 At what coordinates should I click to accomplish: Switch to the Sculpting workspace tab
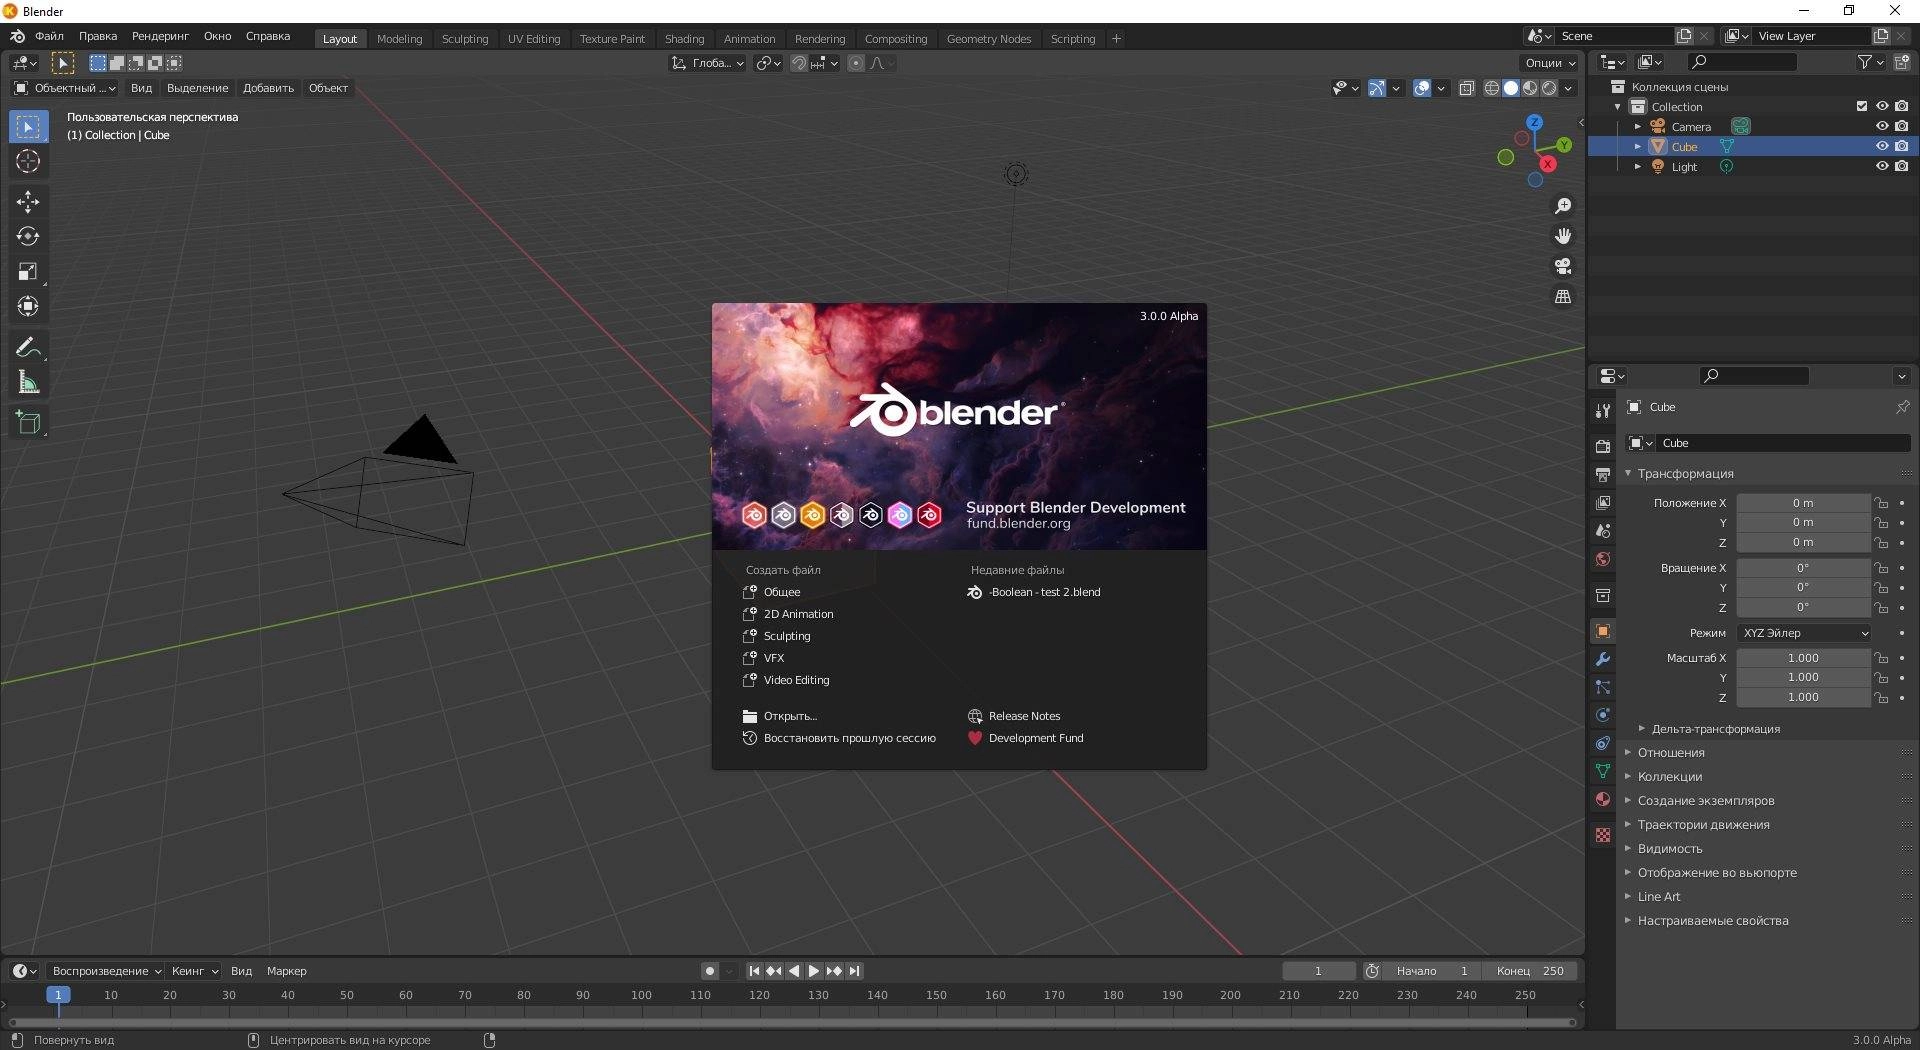pos(464,38)
